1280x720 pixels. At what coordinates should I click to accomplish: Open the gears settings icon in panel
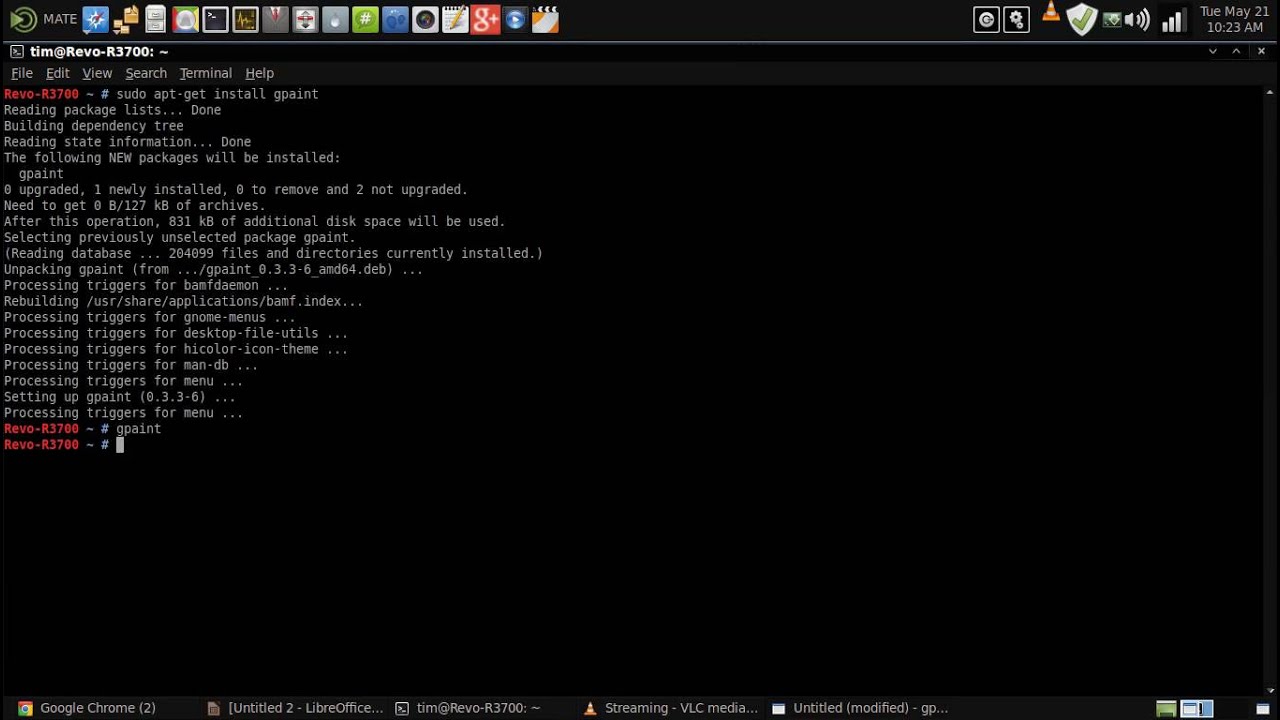pyautogui.click(x=1017, y=20)
